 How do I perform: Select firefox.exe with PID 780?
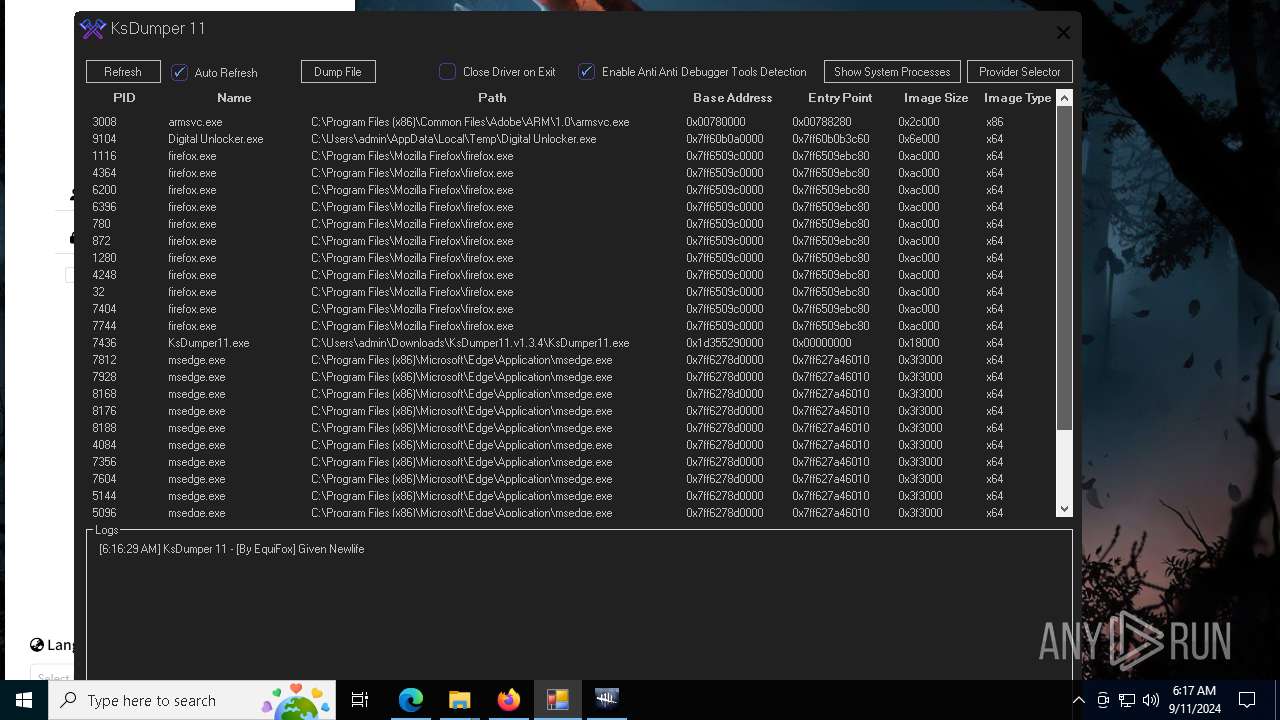(x=570, y=224)
